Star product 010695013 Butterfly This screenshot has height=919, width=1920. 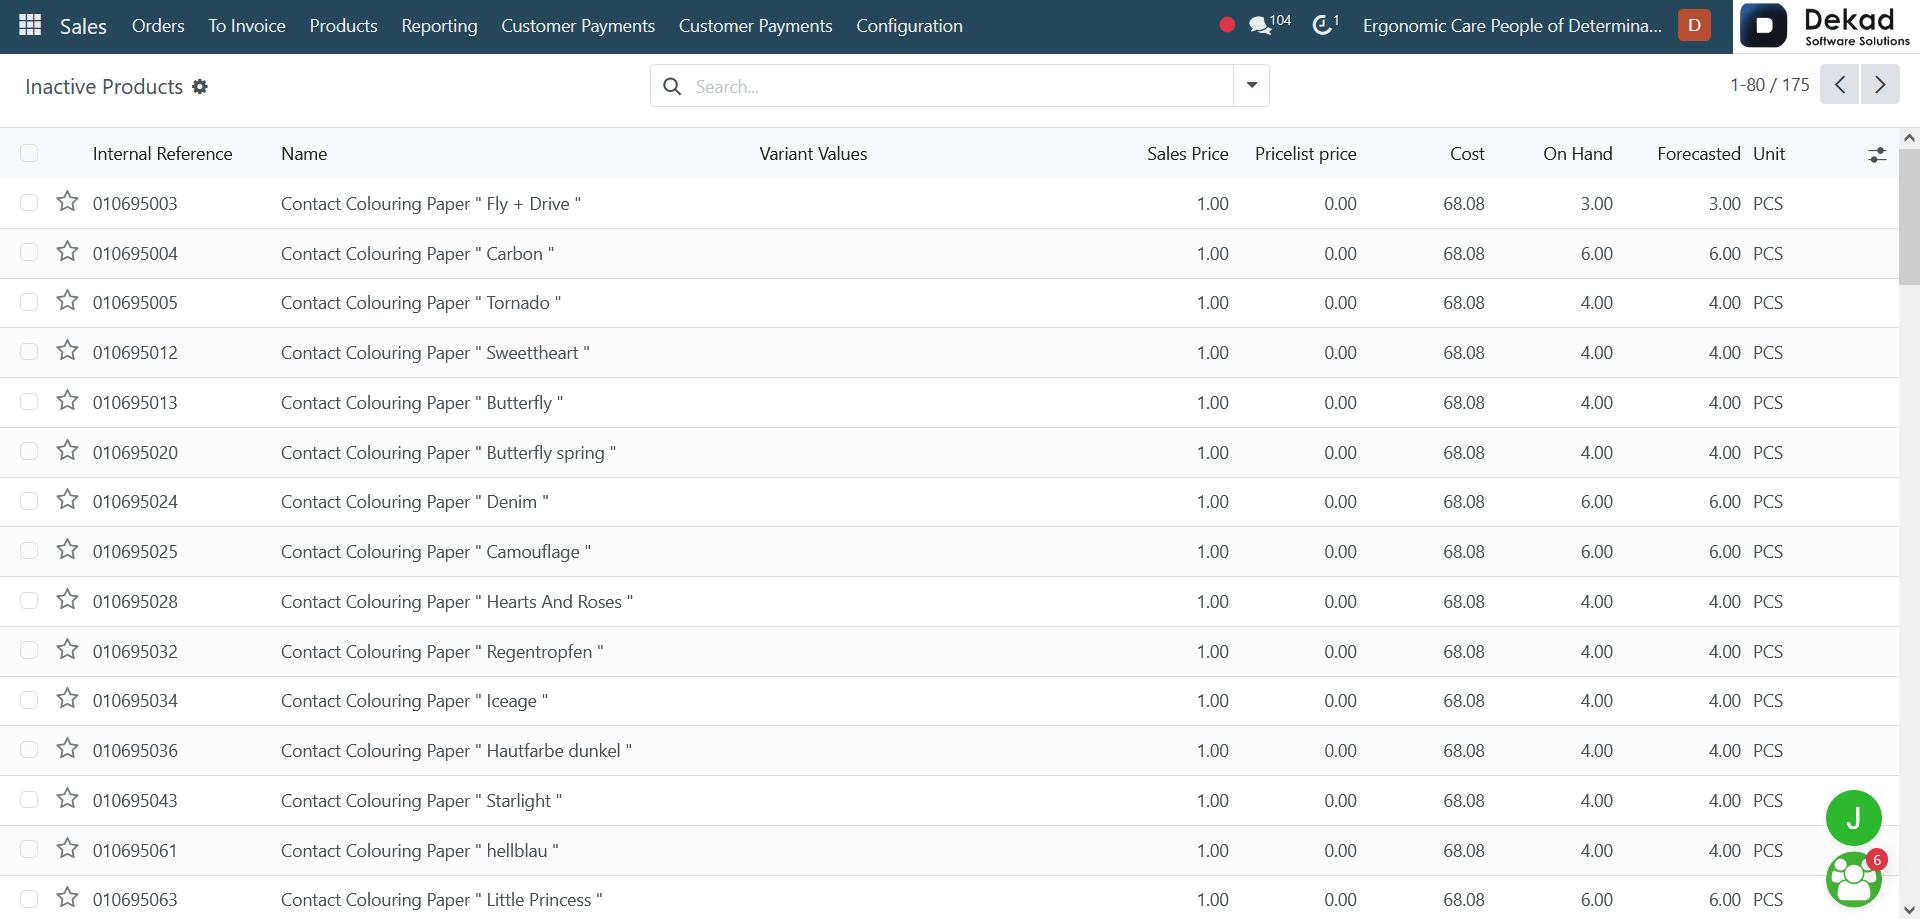coord(67,401)
